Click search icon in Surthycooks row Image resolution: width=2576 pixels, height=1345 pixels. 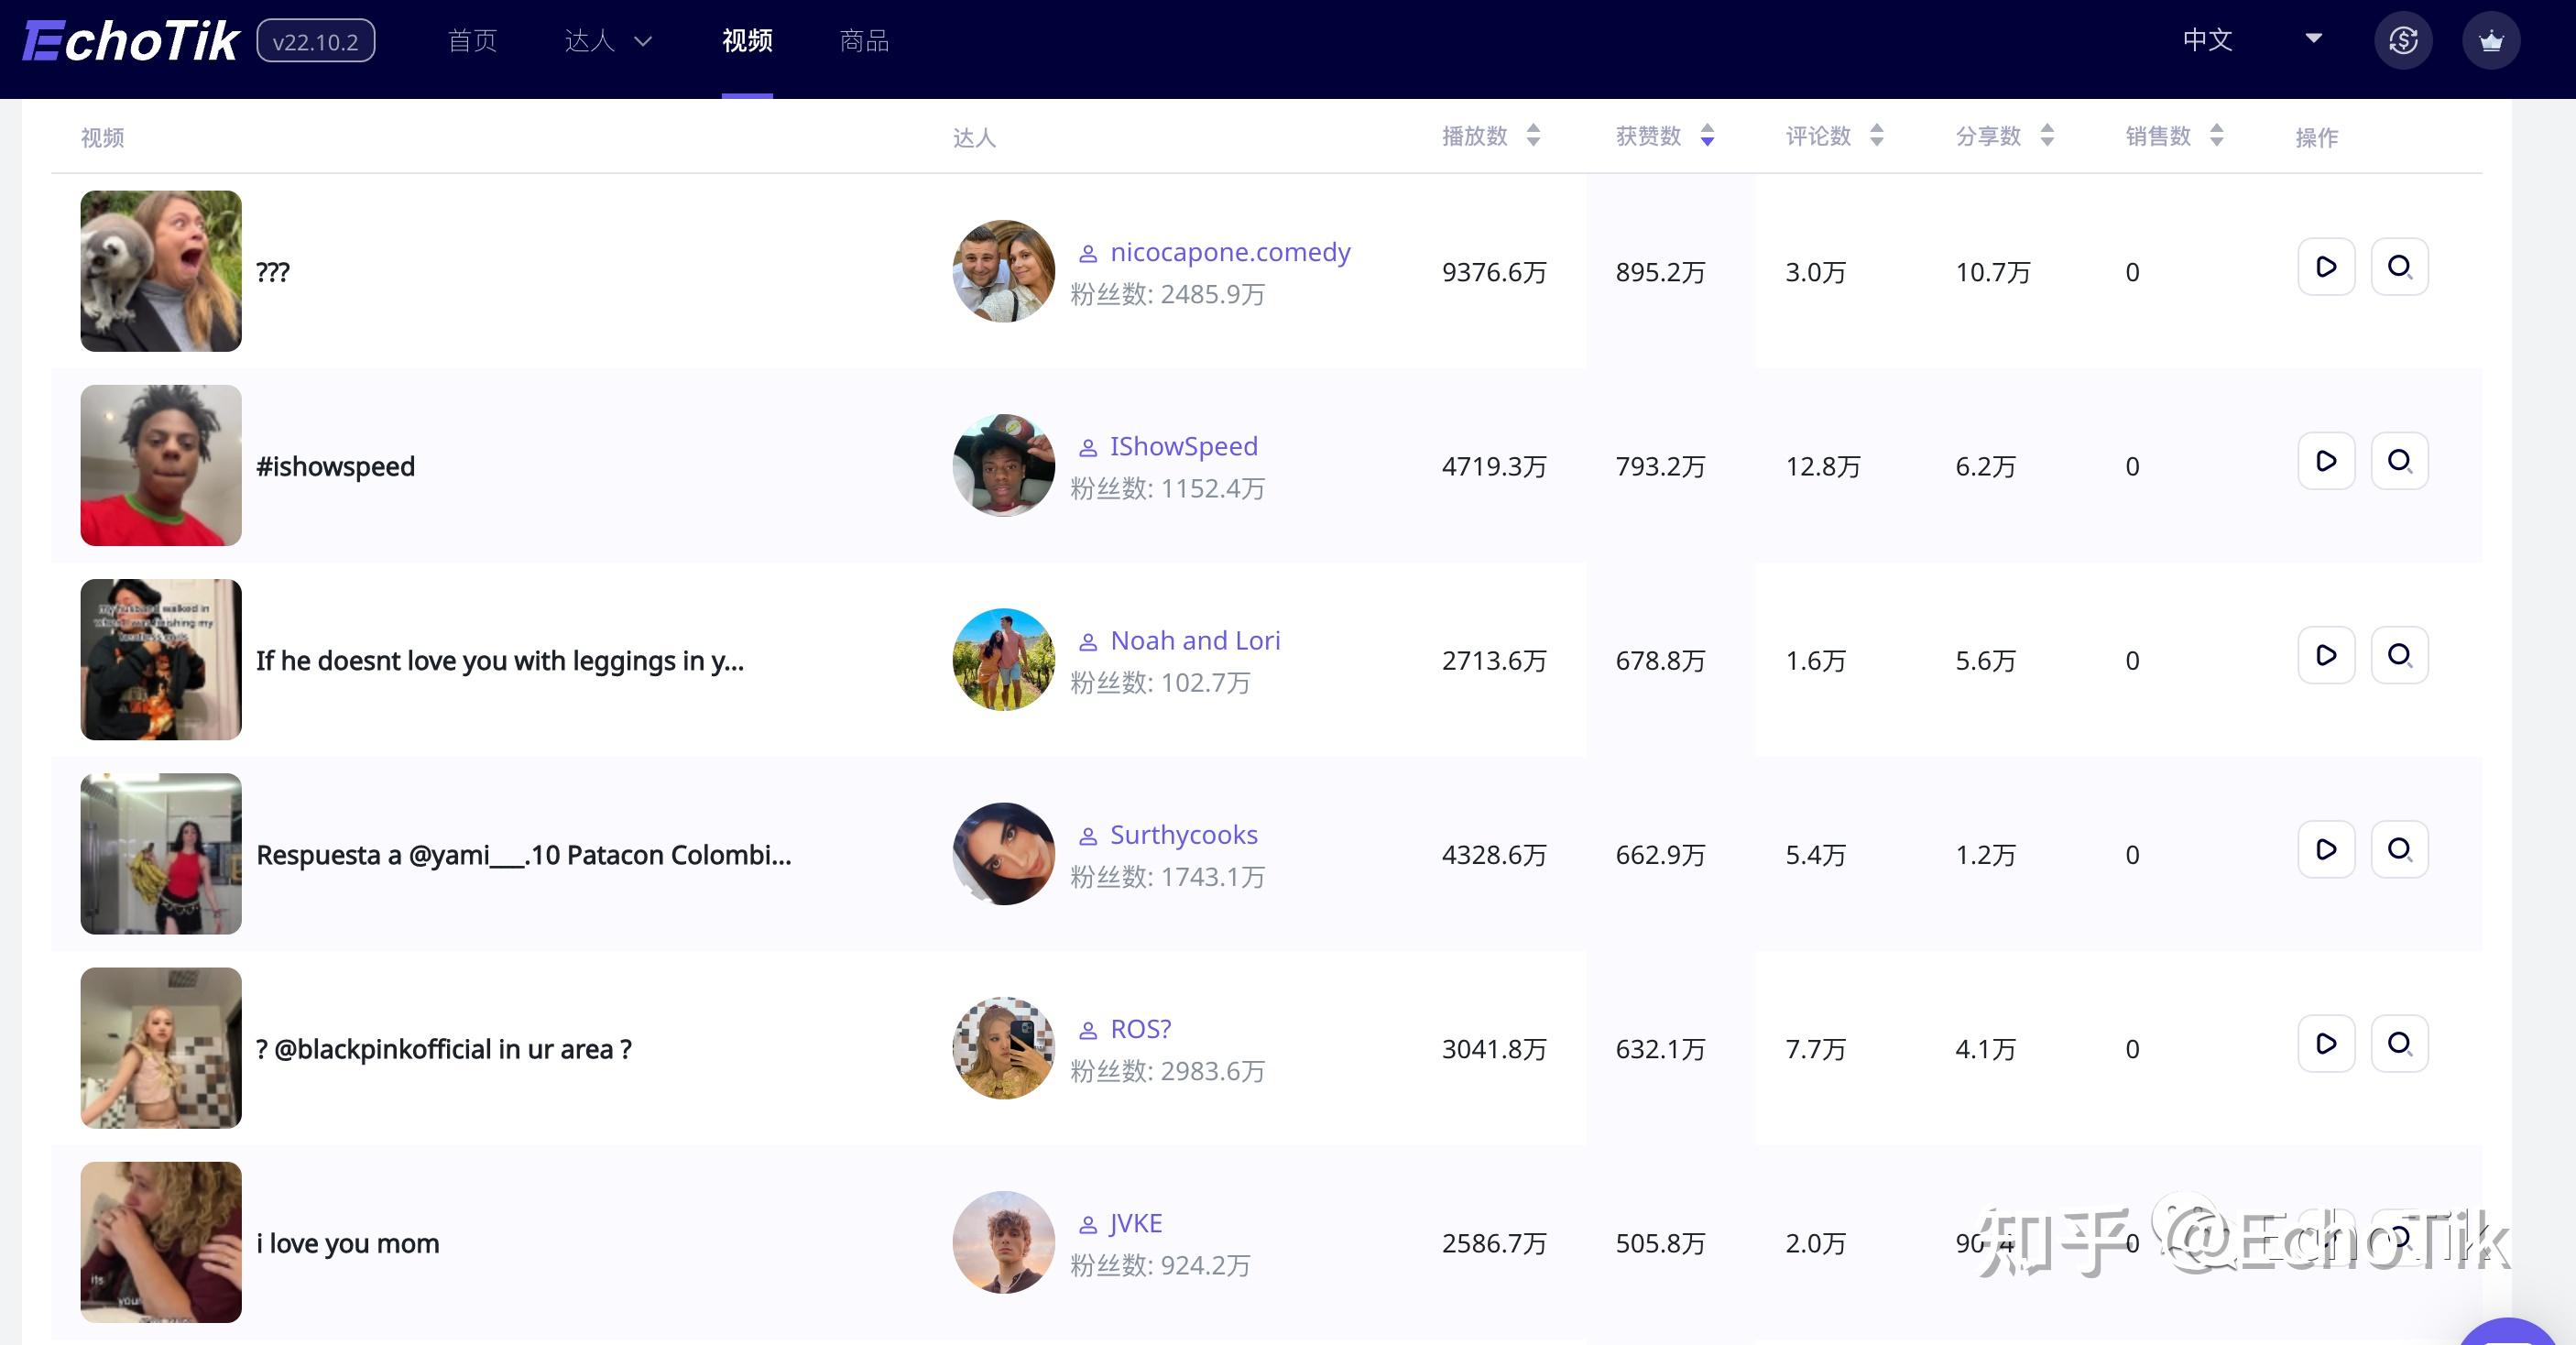coord(2399,849)
